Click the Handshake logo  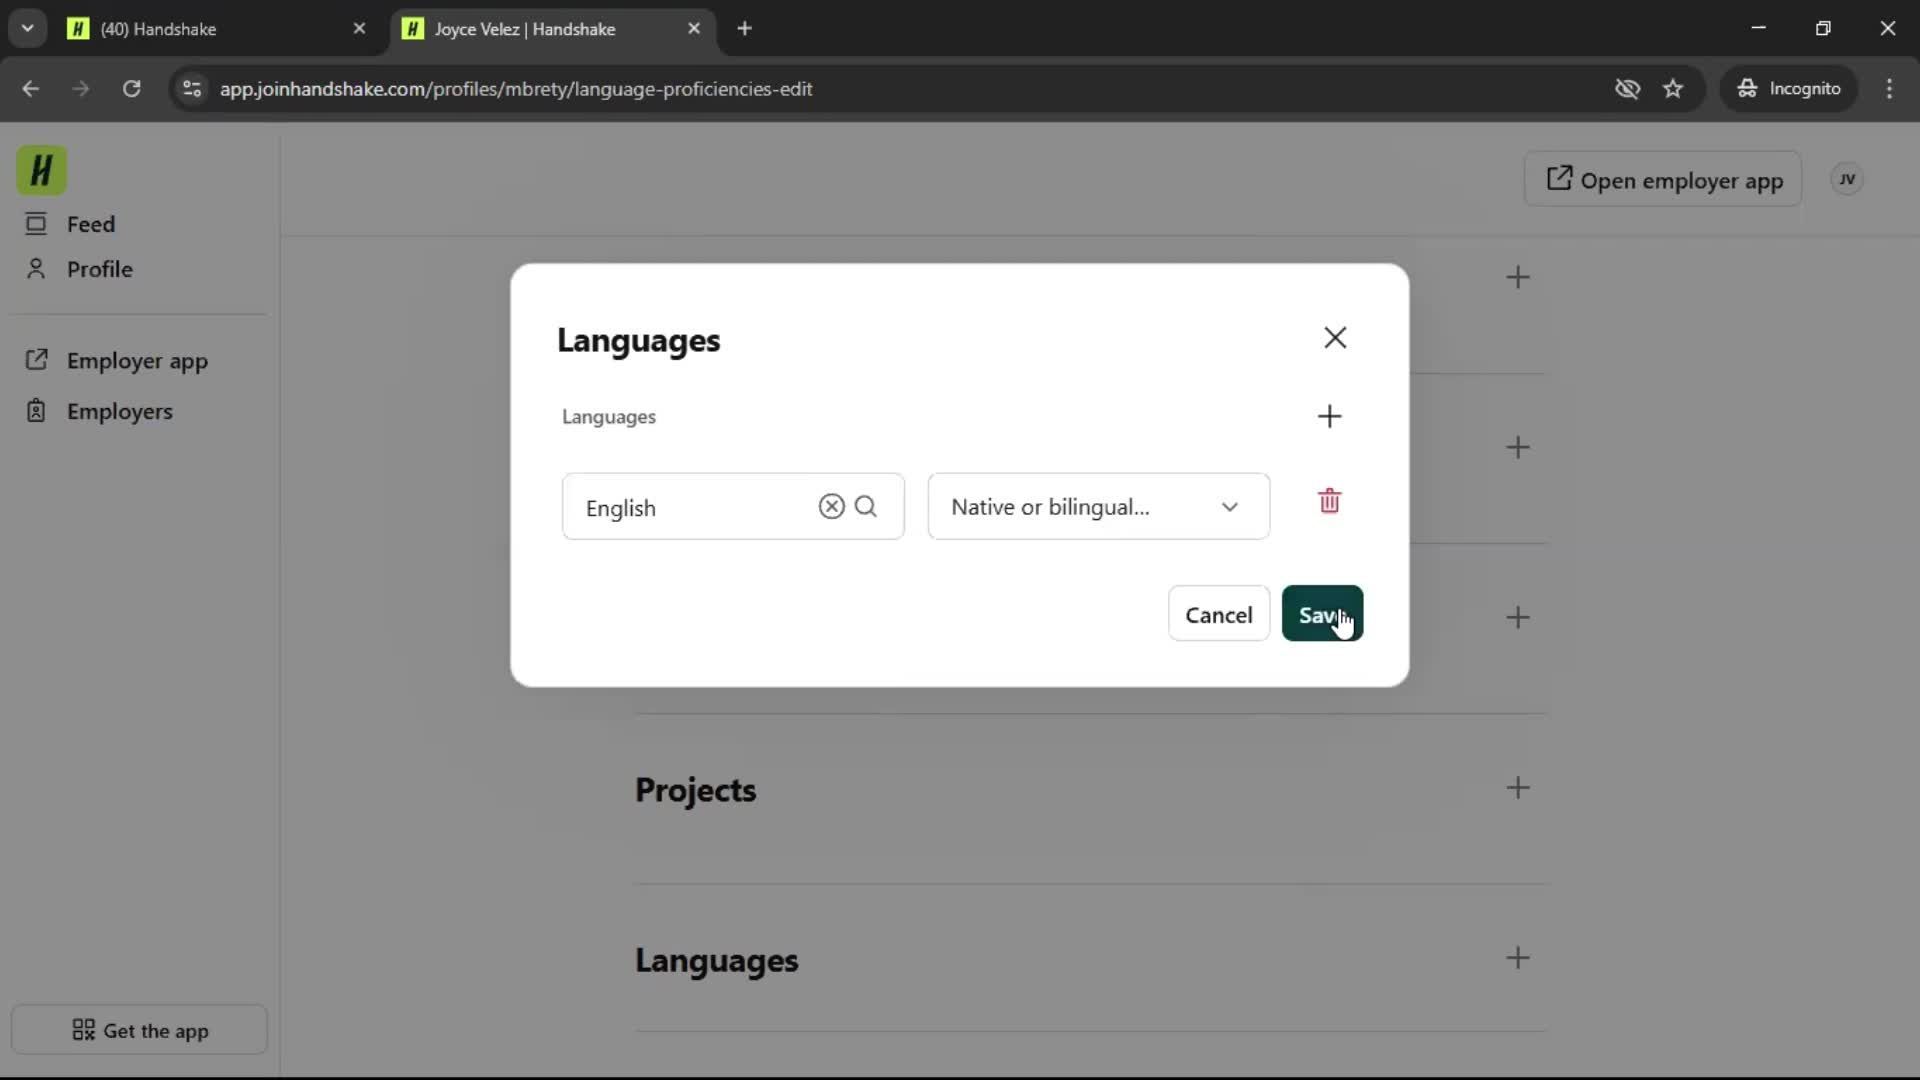click(x=41, y=170)
